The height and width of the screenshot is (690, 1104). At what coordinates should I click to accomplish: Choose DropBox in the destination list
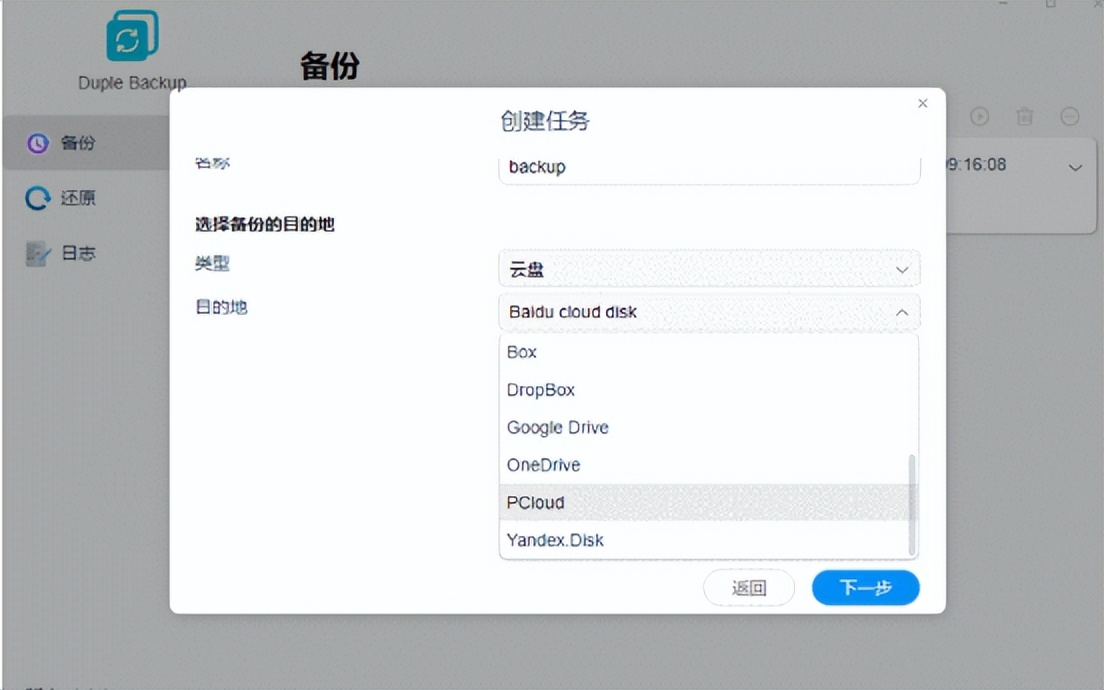(540, 389)
